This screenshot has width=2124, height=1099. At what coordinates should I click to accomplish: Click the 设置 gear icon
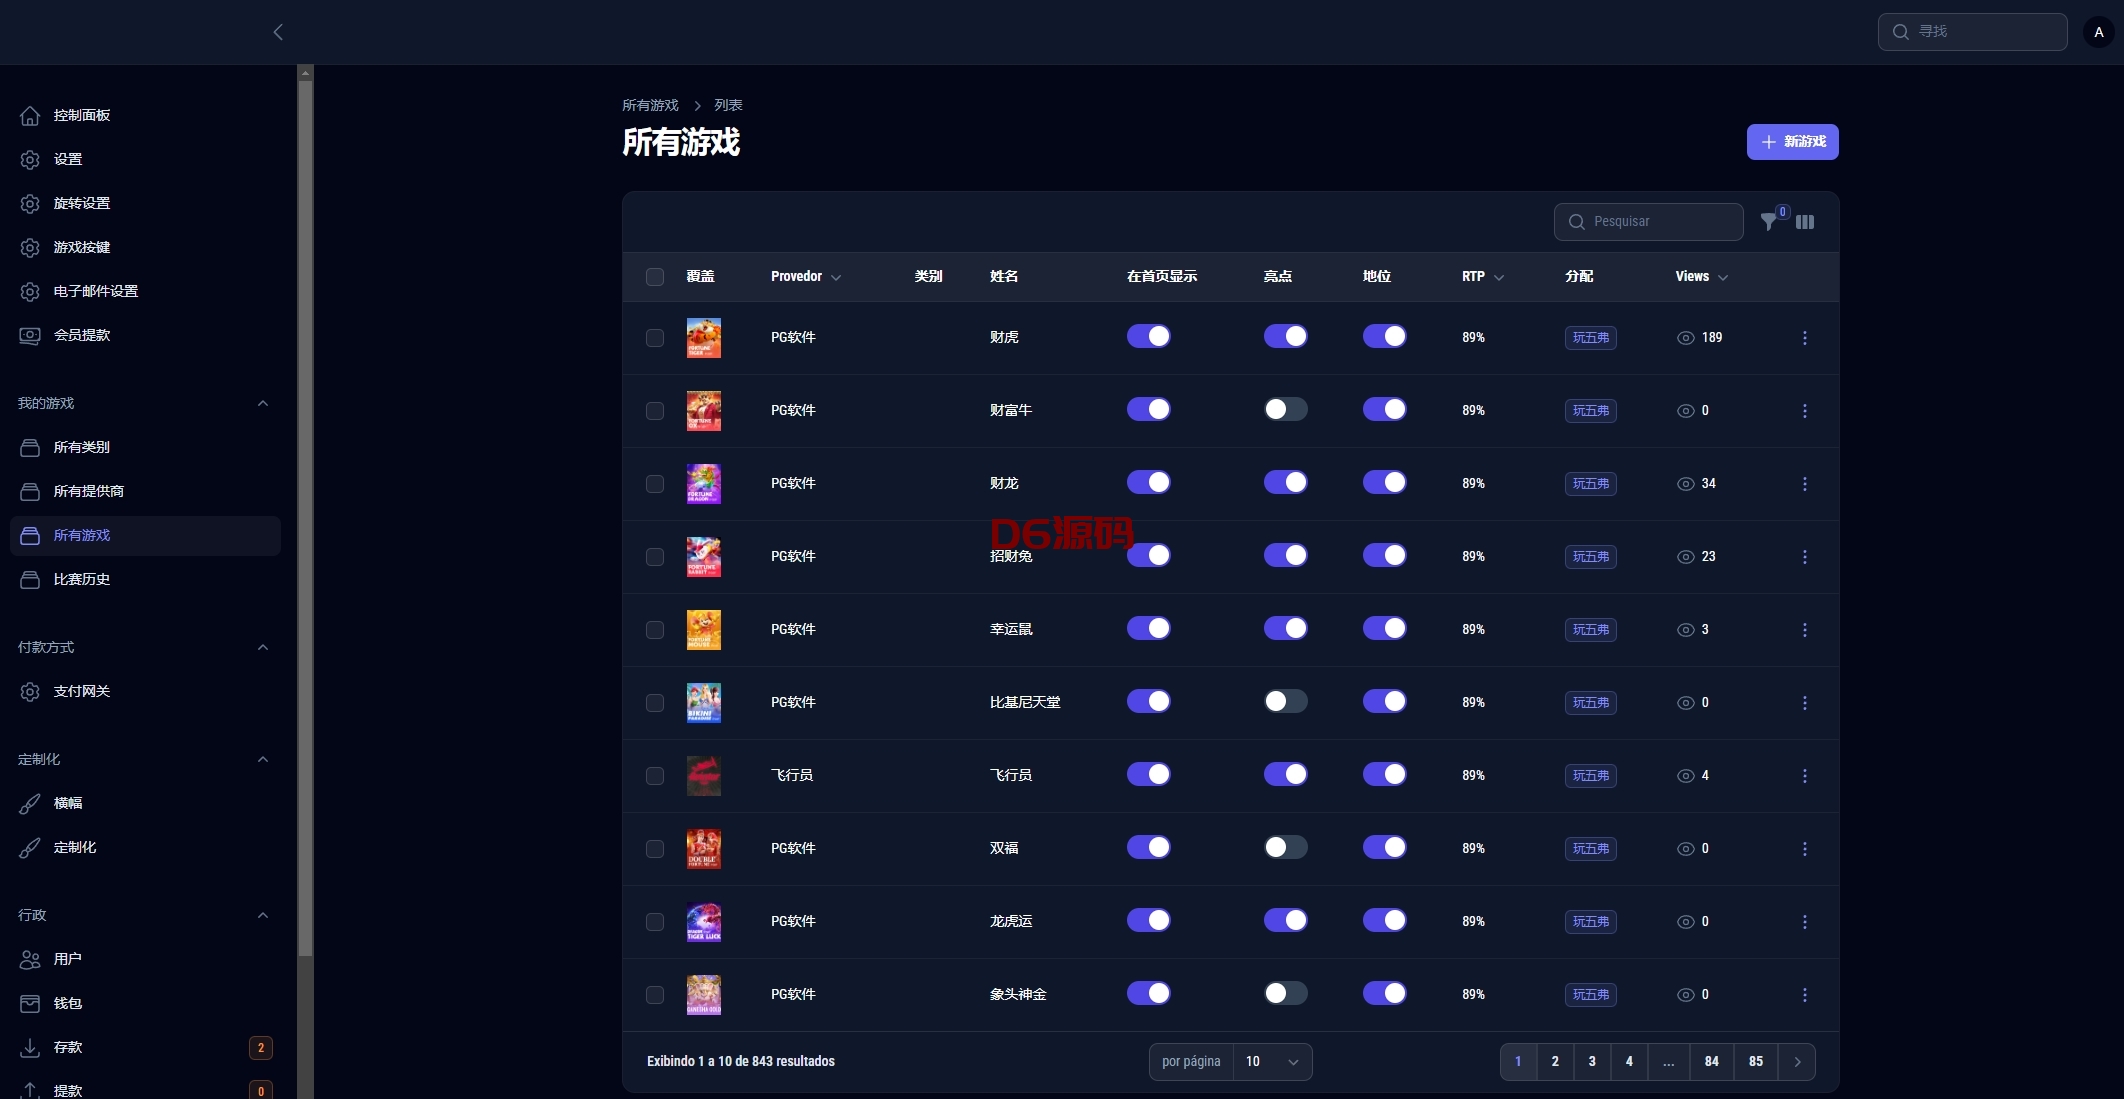tap(30, 160)
